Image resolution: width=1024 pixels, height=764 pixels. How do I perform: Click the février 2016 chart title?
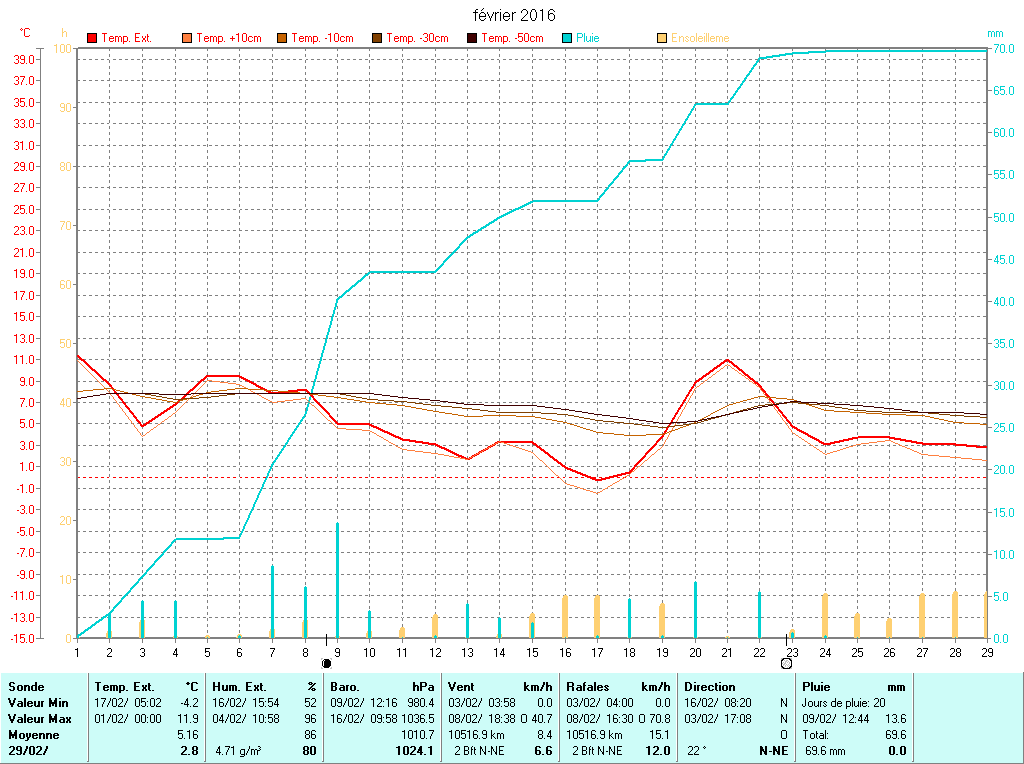(x=514, y=15)
